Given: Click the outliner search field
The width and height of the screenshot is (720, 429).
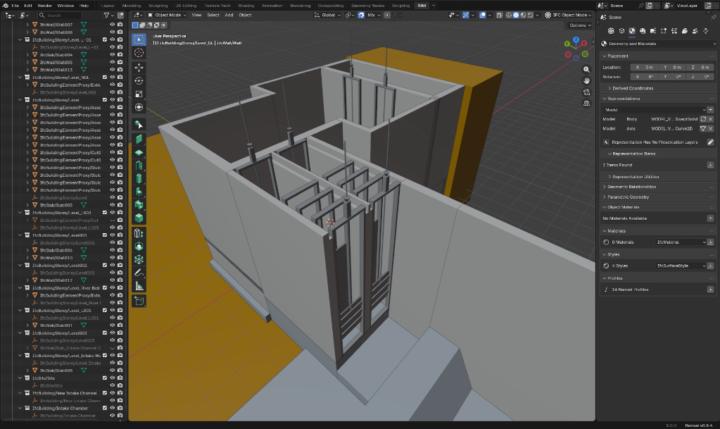Looking at the screenshot, I should click(x=60, y=16).
